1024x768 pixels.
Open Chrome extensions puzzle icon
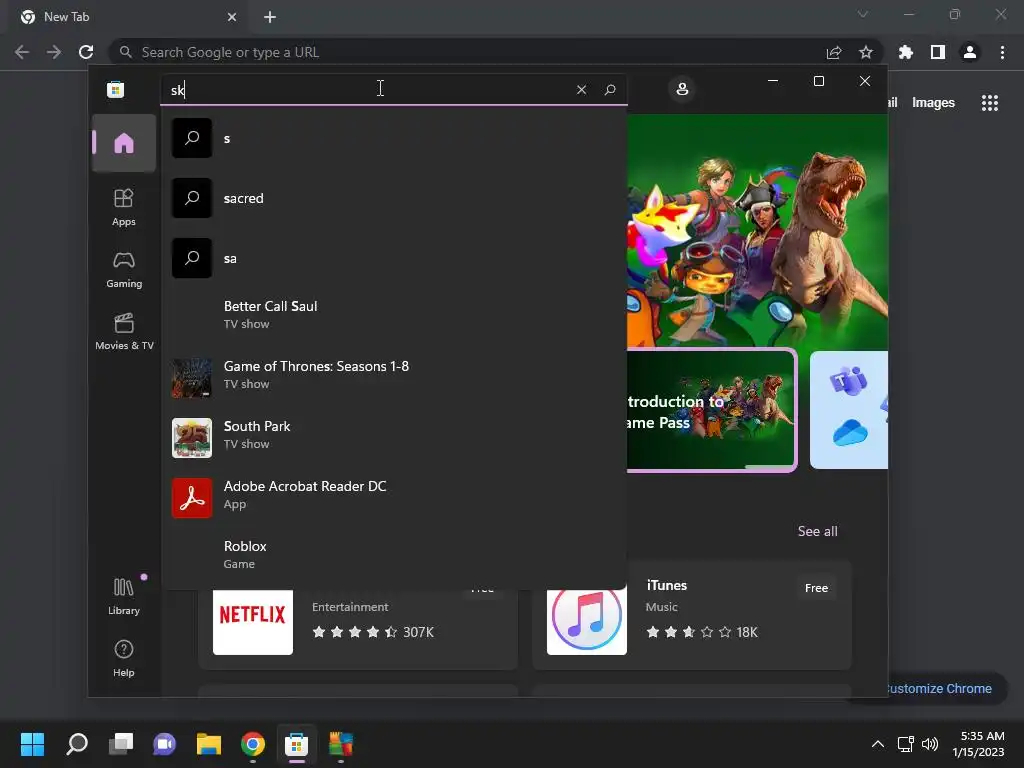(x=906, y=52)
